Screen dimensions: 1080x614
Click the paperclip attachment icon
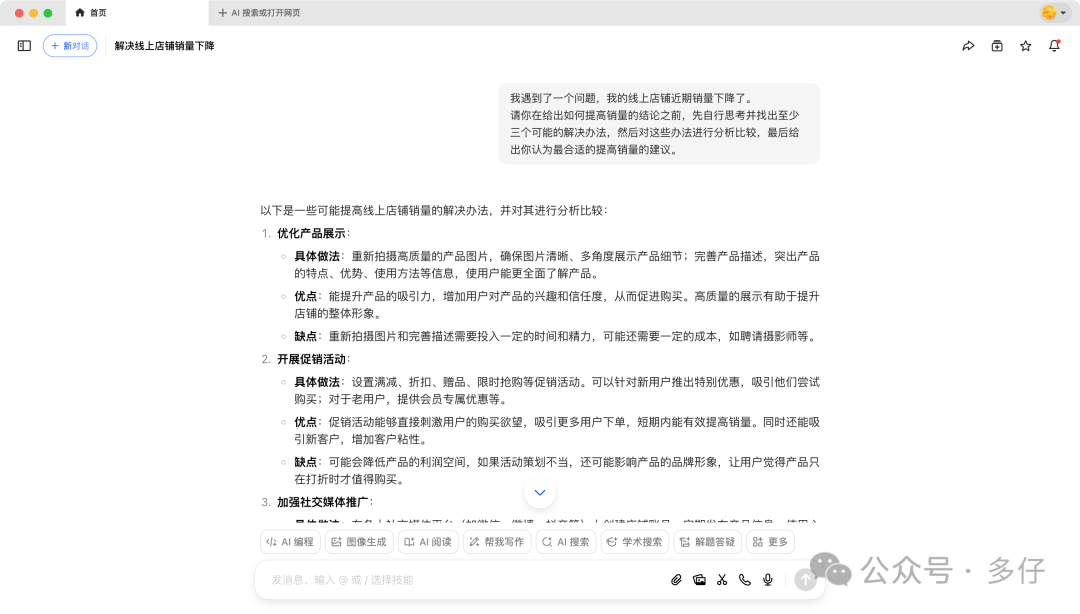tap(676, 580)
